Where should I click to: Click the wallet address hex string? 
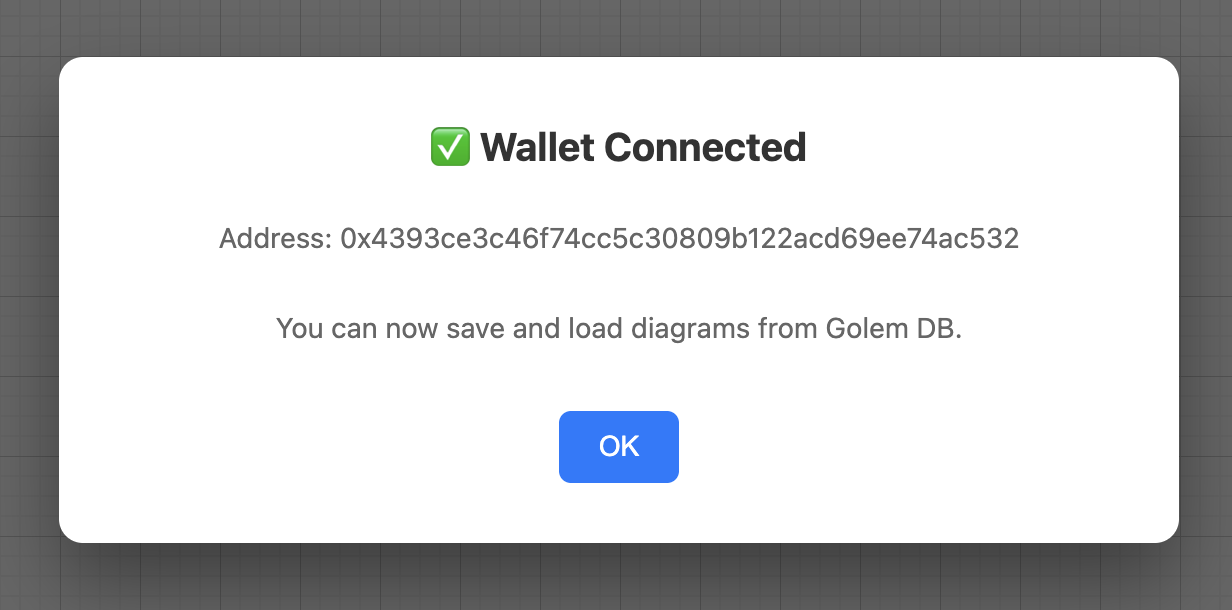click(679, 239)
